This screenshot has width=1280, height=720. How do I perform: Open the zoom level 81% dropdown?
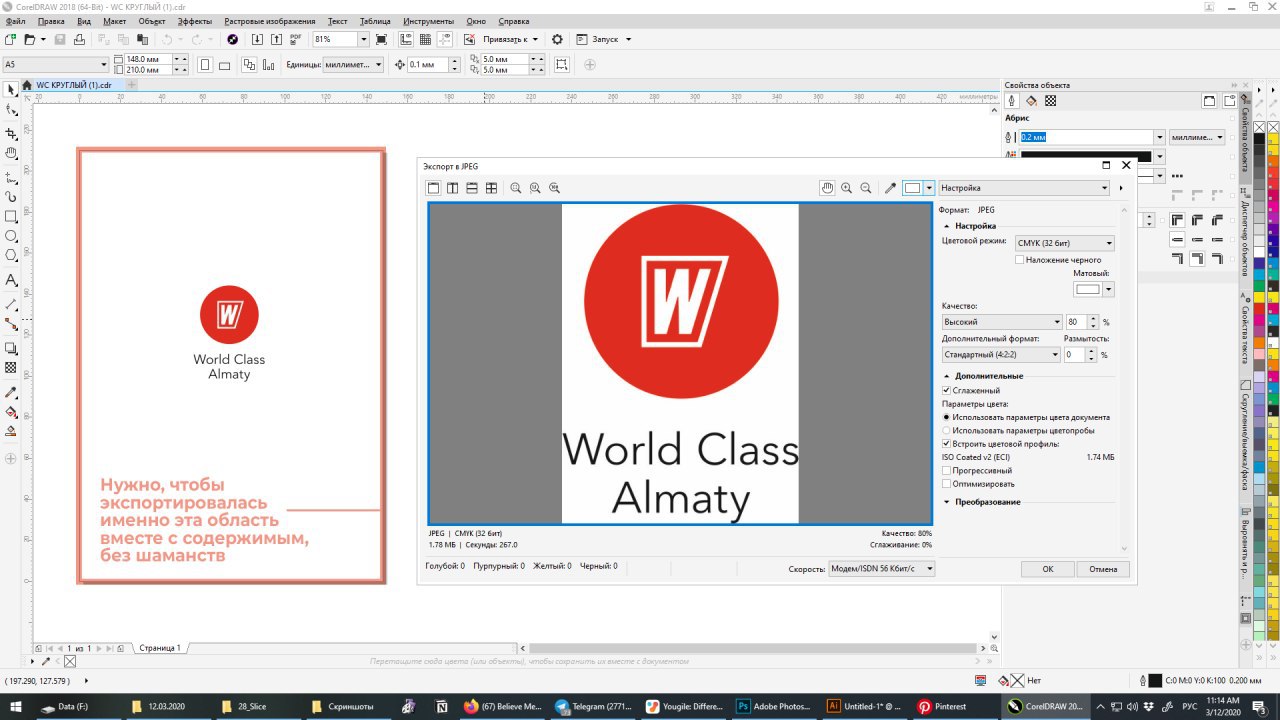(364, 39)
